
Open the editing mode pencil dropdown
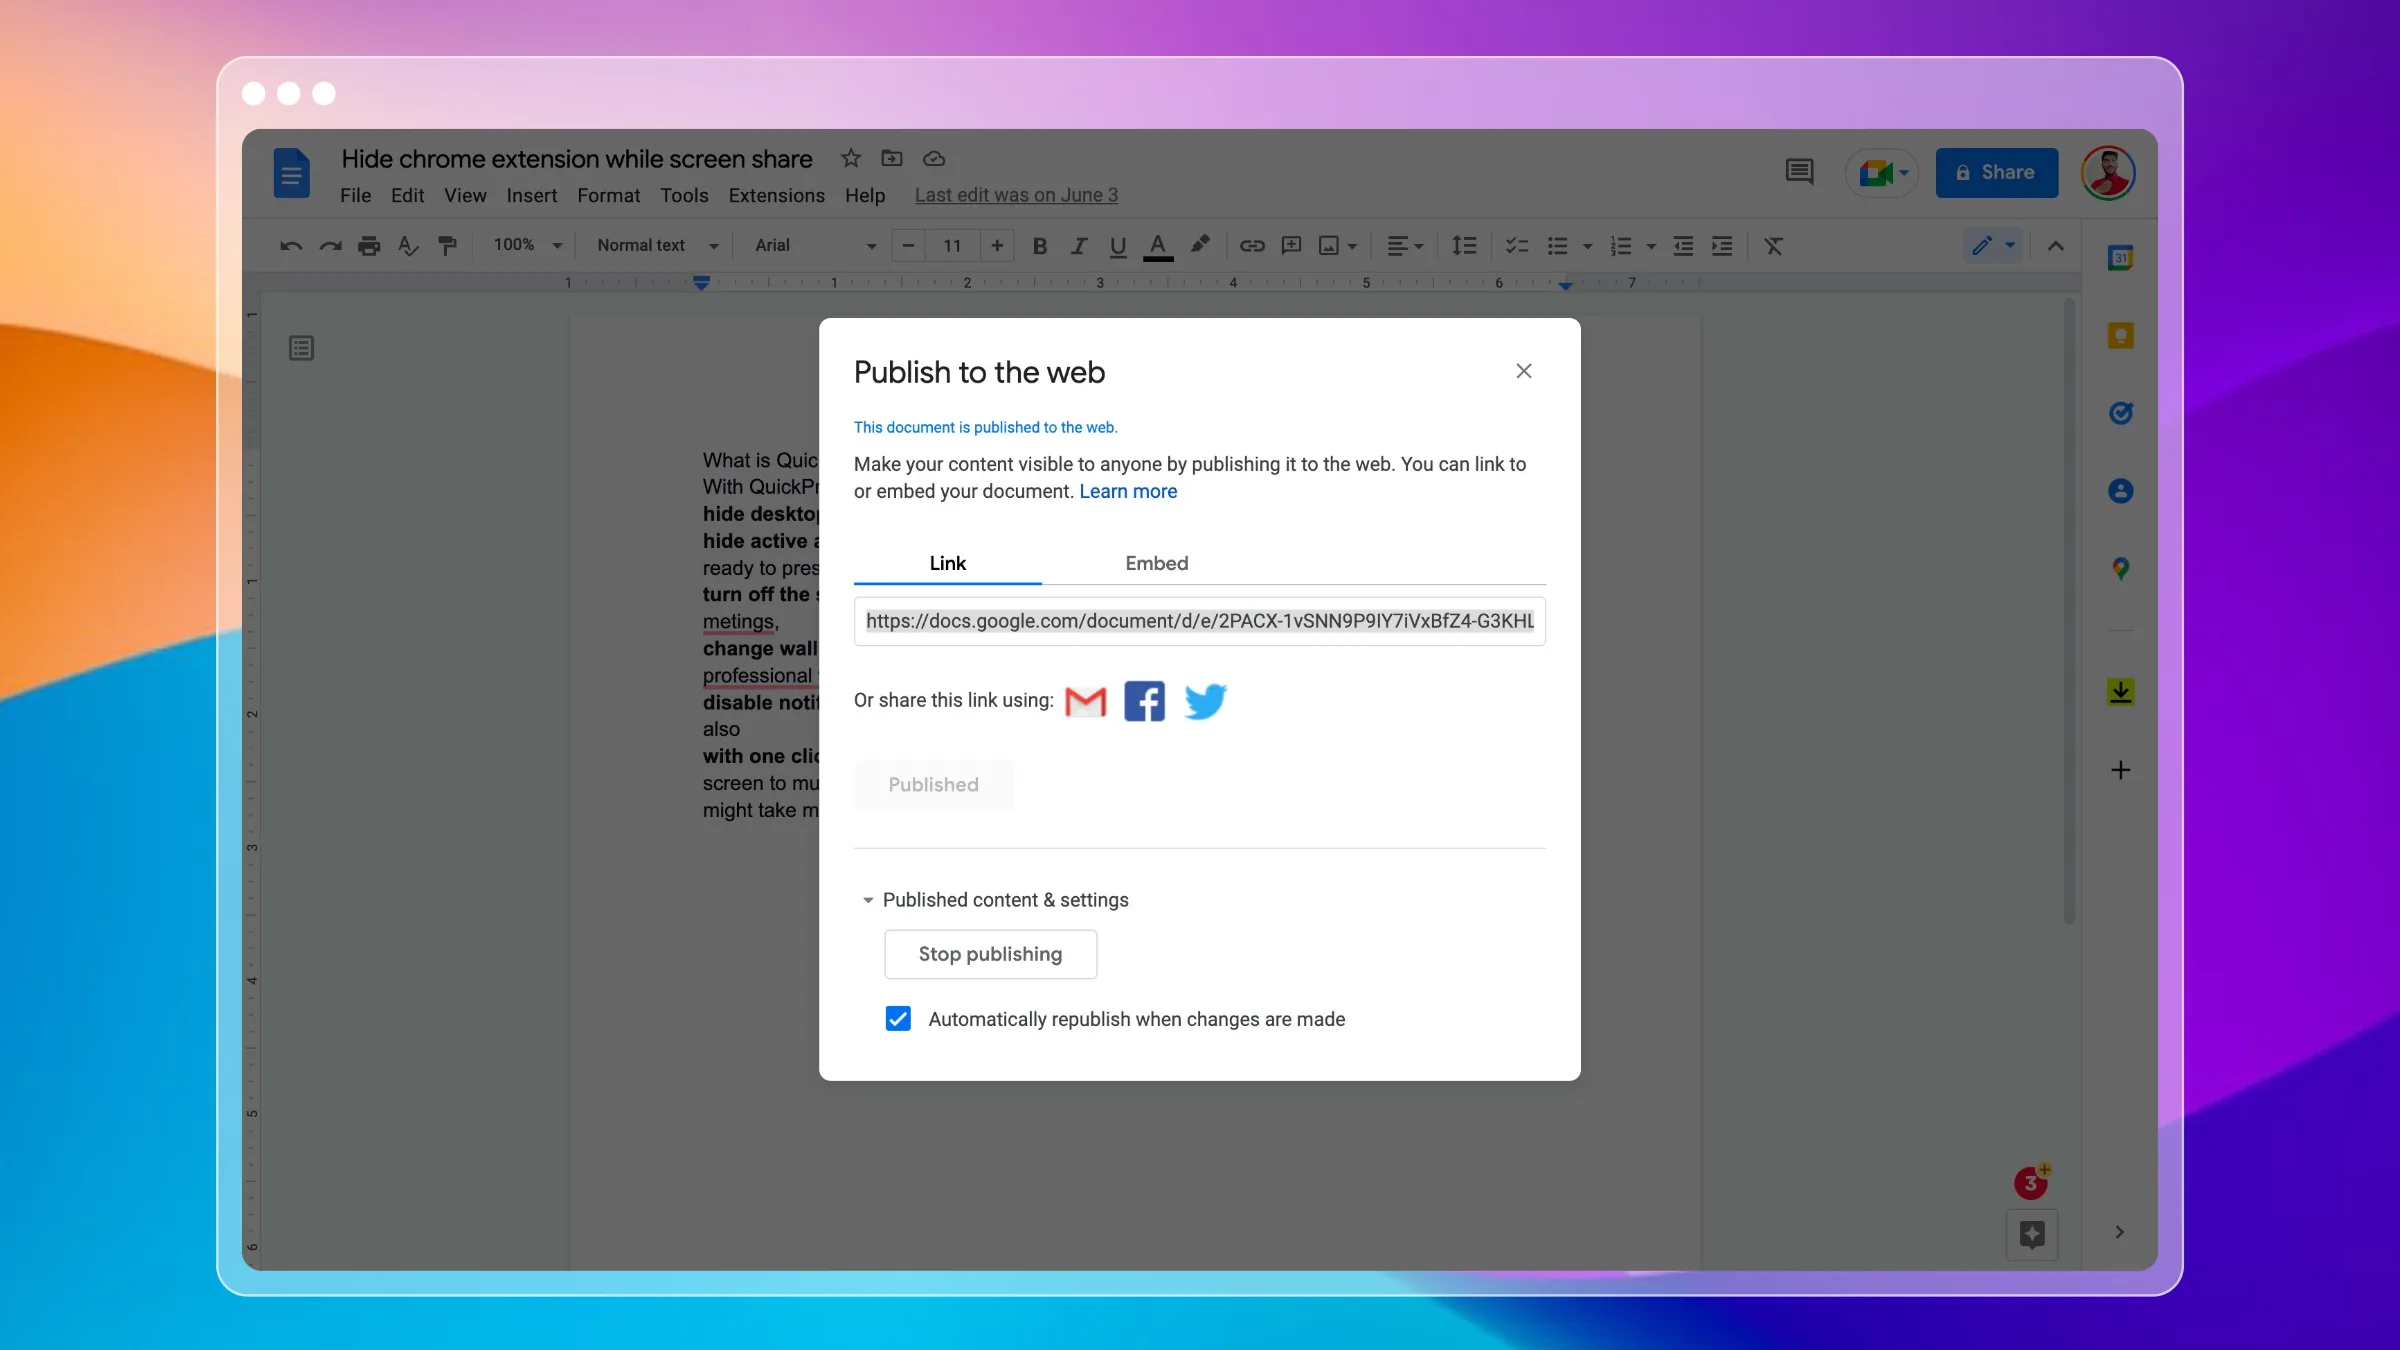point(1993,245)
